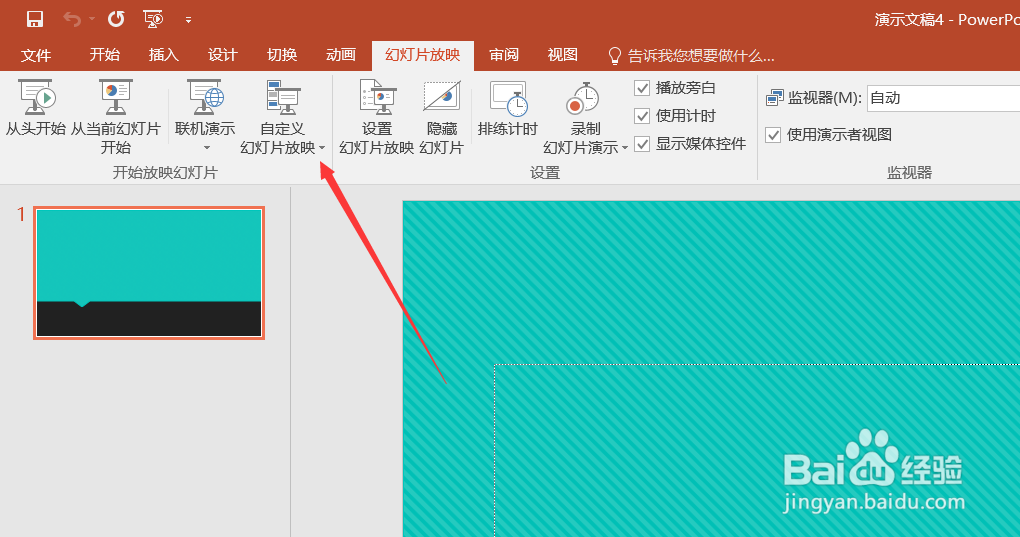Image resolution: width=1020 pixels, height=537 pixels.
Task: Expand the 联机演示 dropdown arrow
Action: pyautogui.click(x=207, y=148)
